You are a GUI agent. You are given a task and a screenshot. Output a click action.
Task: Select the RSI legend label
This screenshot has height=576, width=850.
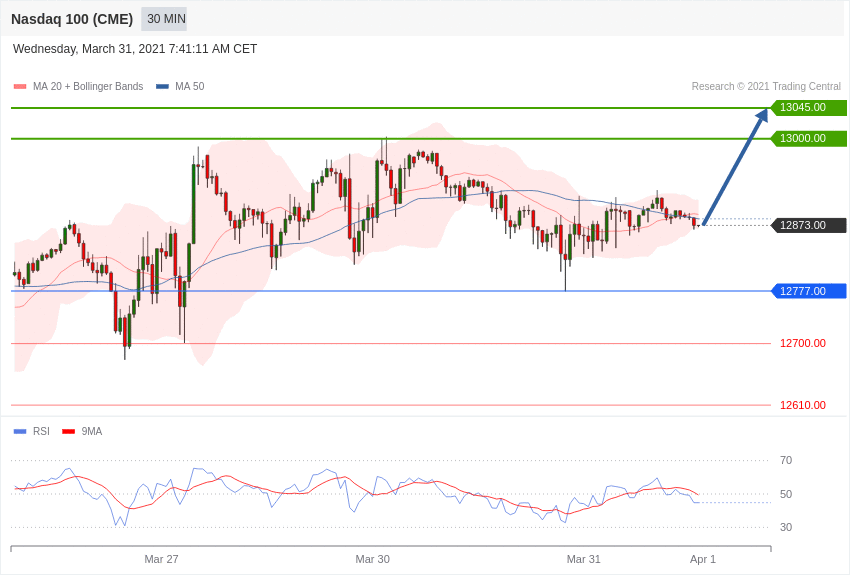(x=41, y=431)
